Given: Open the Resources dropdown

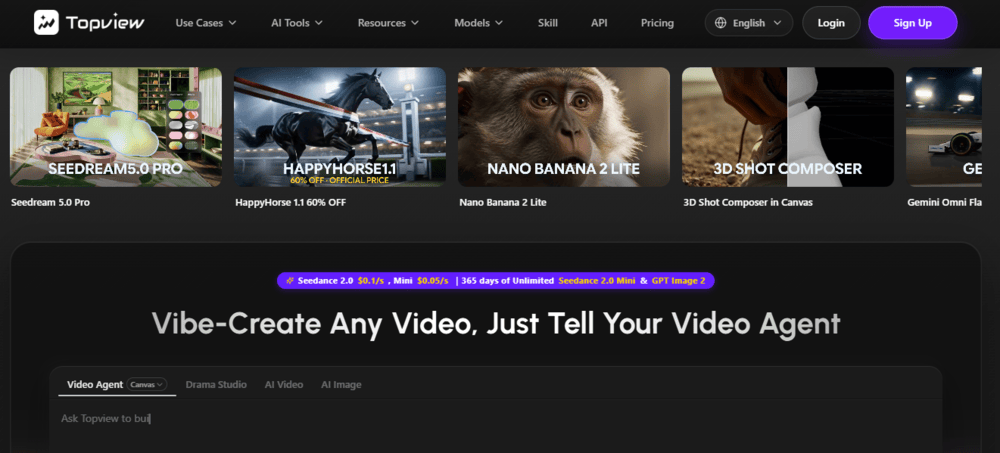Looking at the screenshot, I should pyautogui.click(x=388, y=23).
